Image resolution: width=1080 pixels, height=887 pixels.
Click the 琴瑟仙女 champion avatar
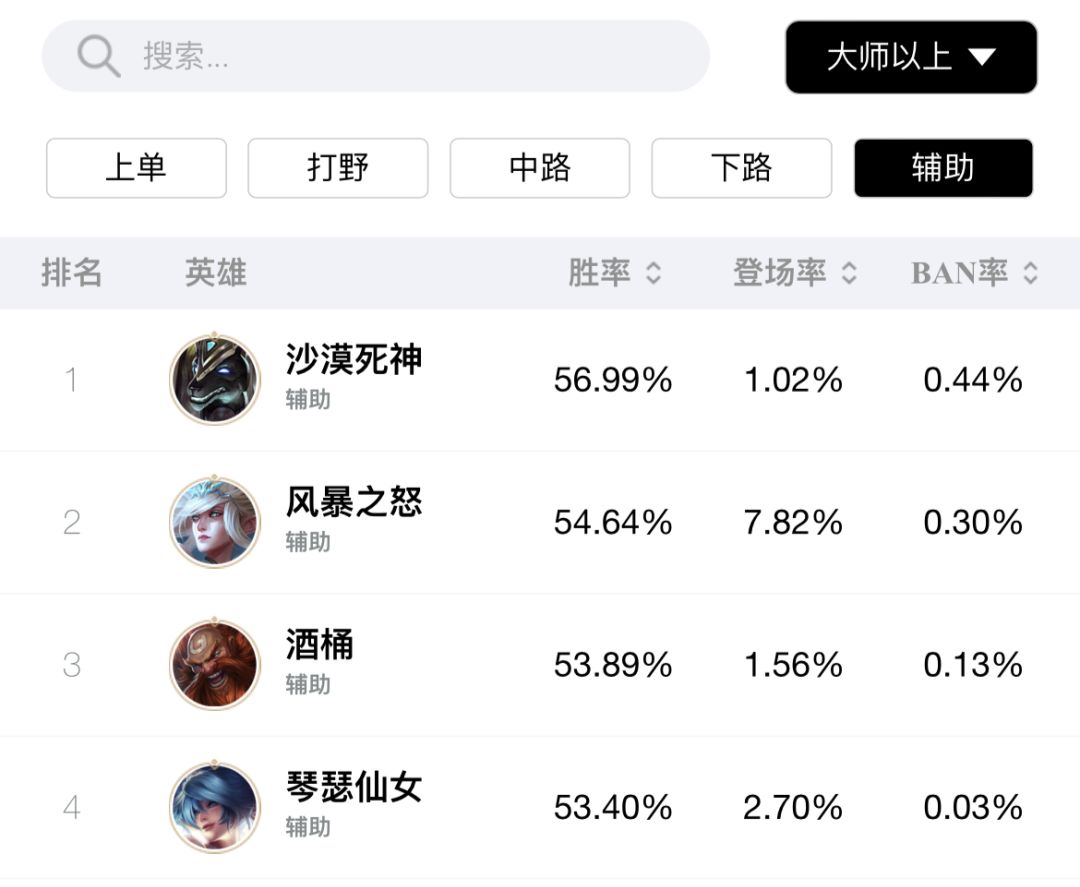[214, 807]
